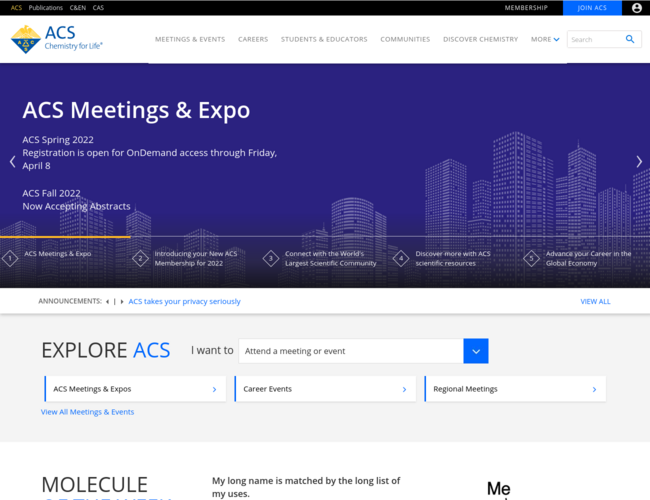Click into the Search input field
Screen dimensions: 650x500
[x=594, y=39]
